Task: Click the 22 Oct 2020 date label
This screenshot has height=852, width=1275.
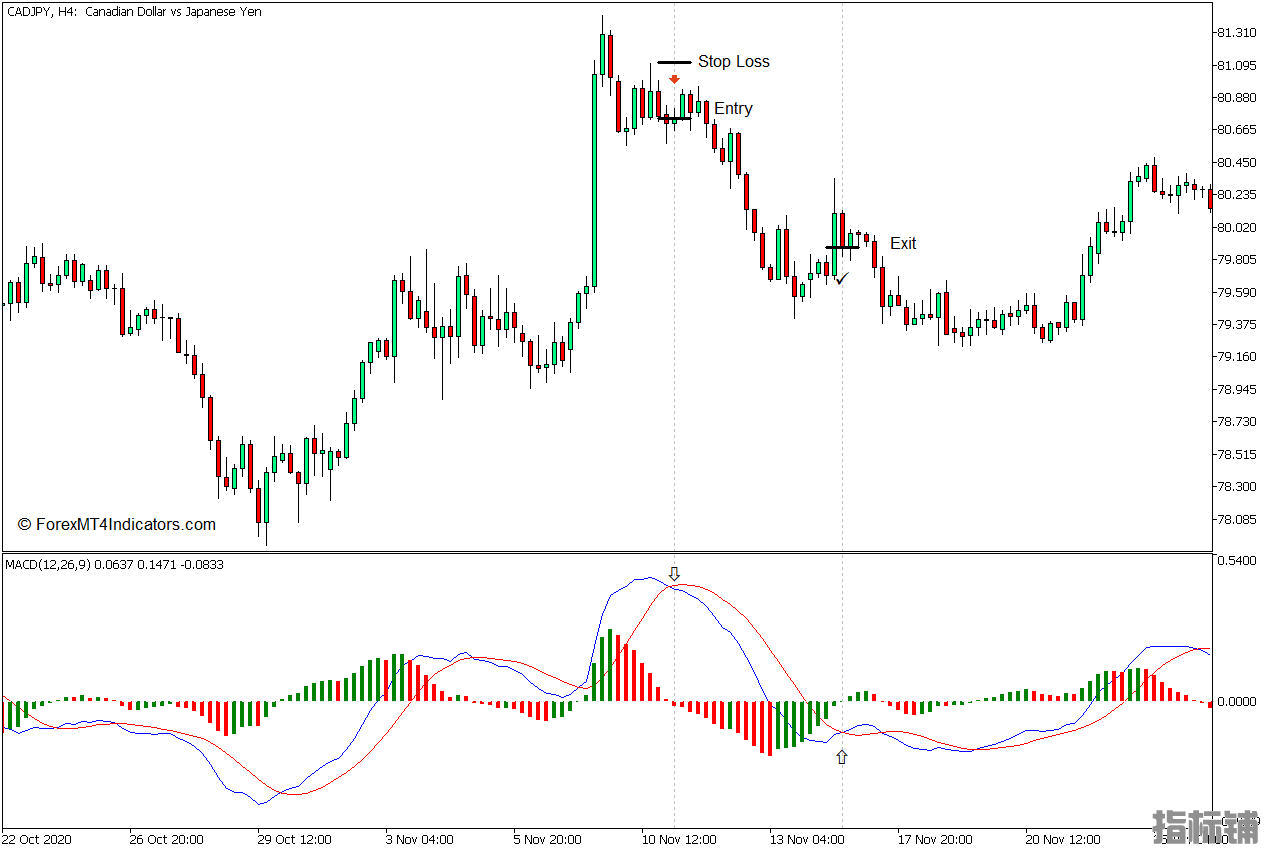Action: (x=37, y=840)
